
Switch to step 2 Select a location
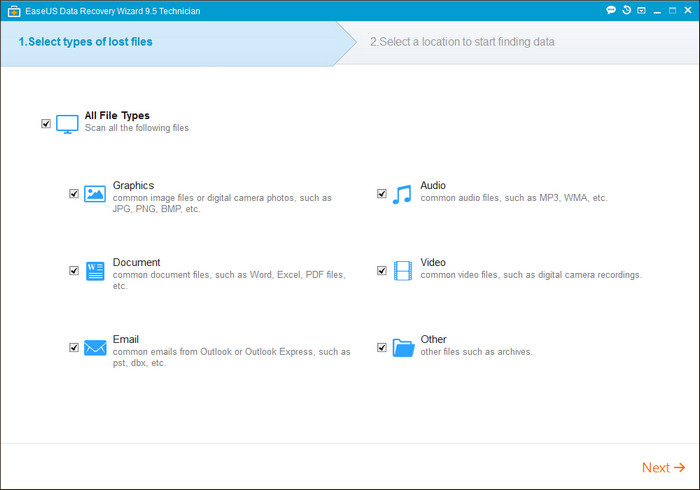coord(462,42)
